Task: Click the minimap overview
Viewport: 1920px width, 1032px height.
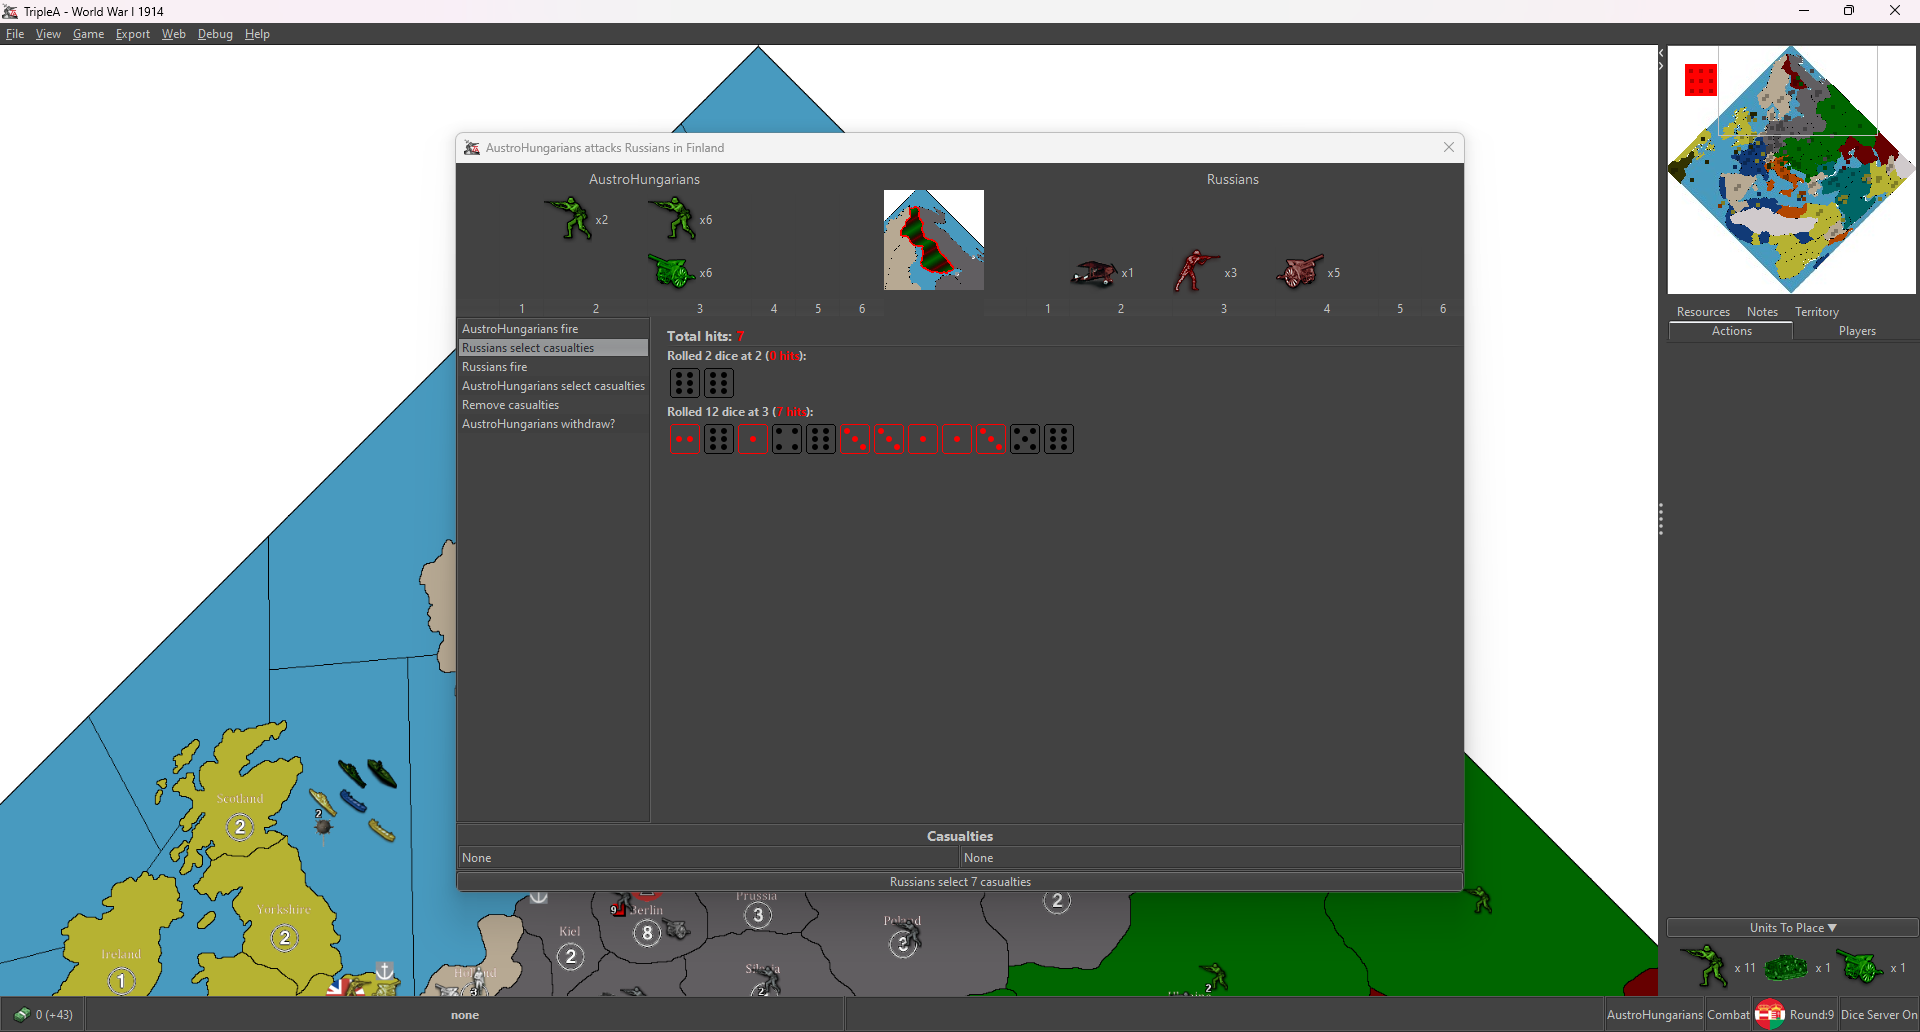Action: pos(1791,170)
